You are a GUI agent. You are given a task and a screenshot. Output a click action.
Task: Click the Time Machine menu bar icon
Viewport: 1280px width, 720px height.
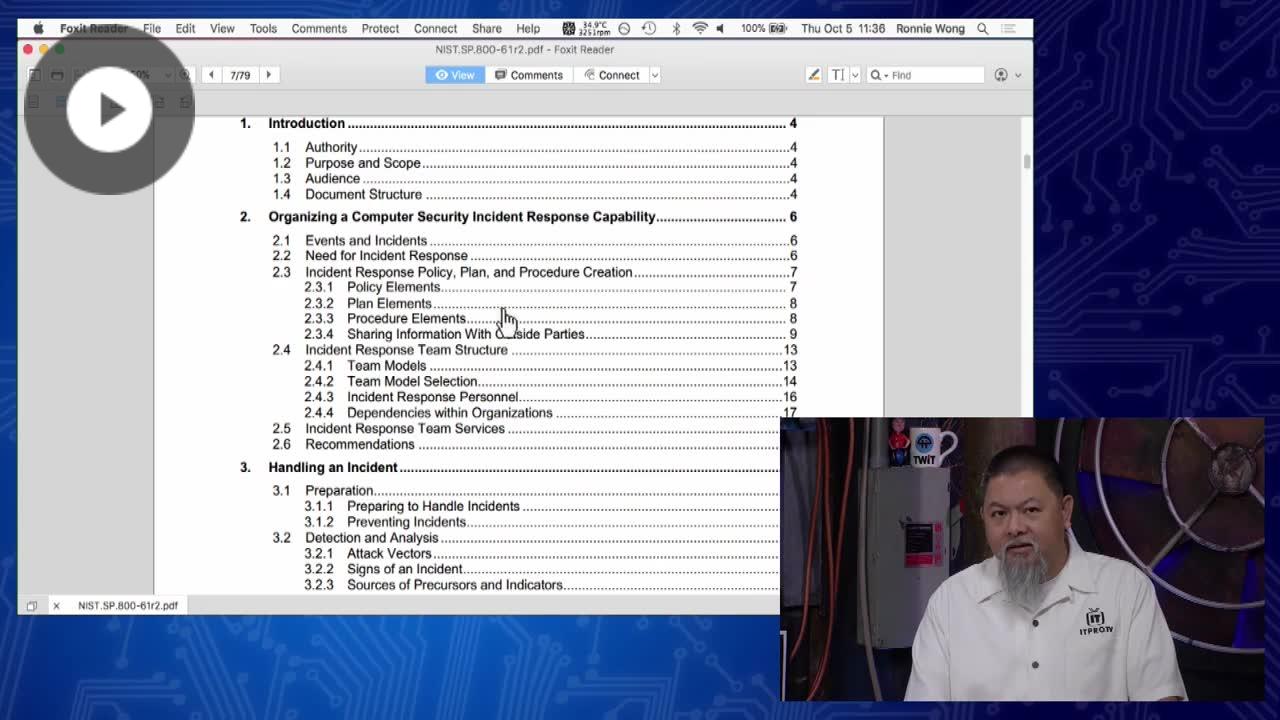pos(649,28)
